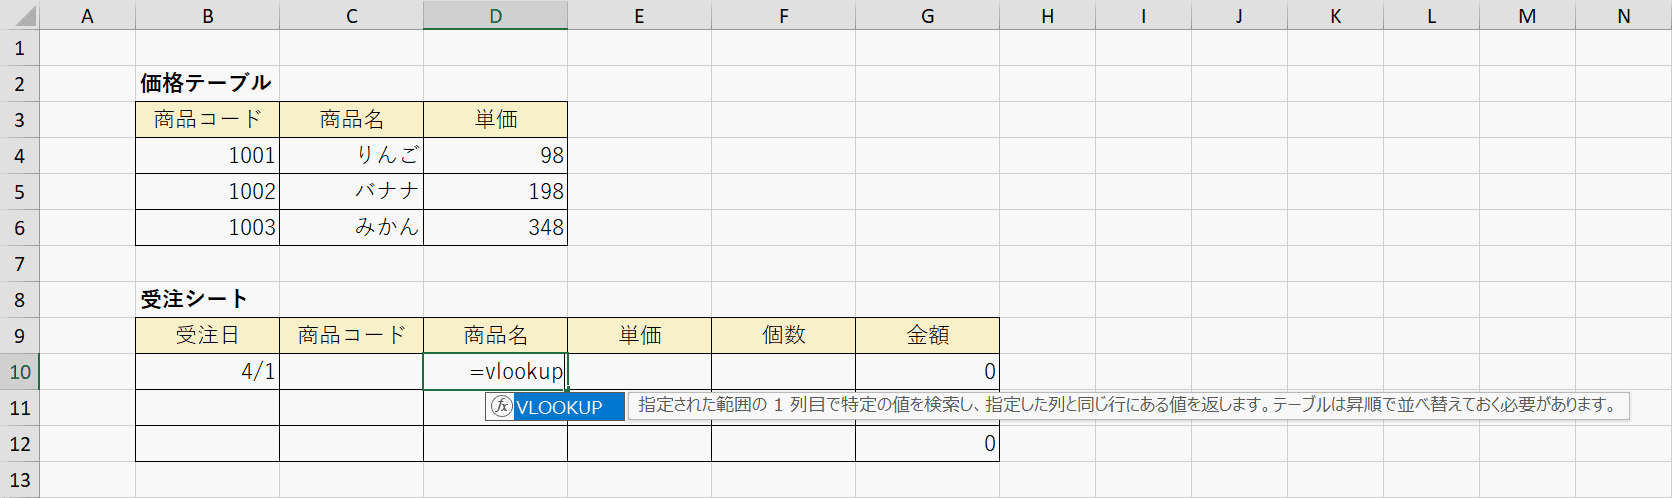Select row 6 header

20,228
